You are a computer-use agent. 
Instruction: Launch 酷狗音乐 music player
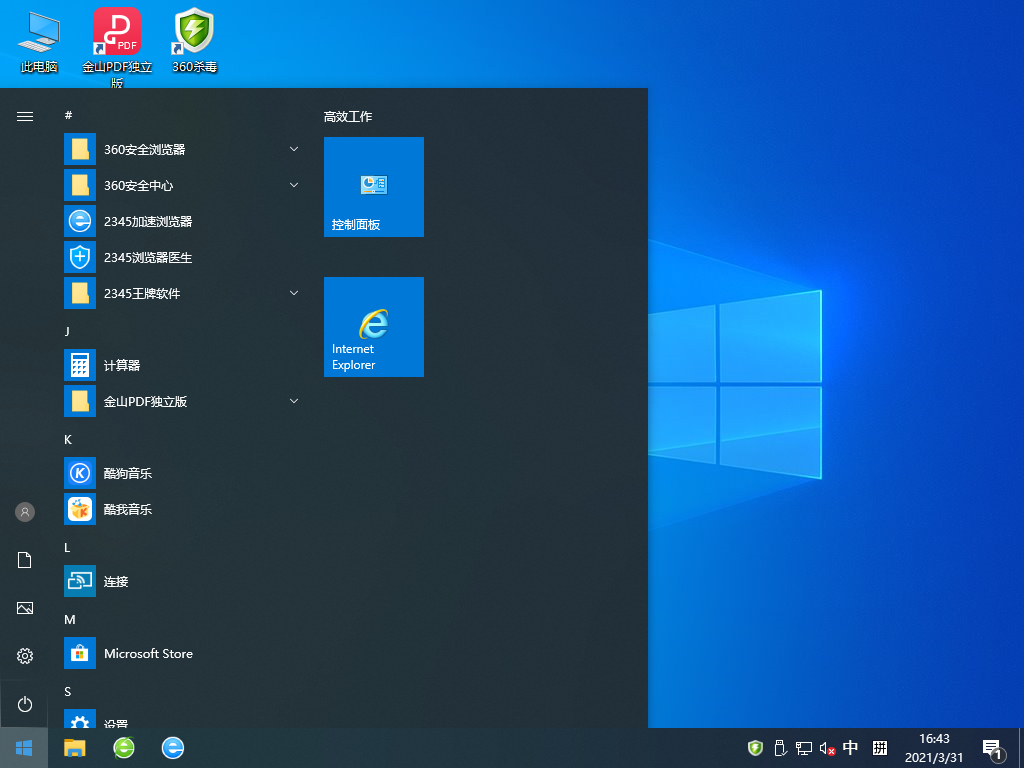coord(127,473)
